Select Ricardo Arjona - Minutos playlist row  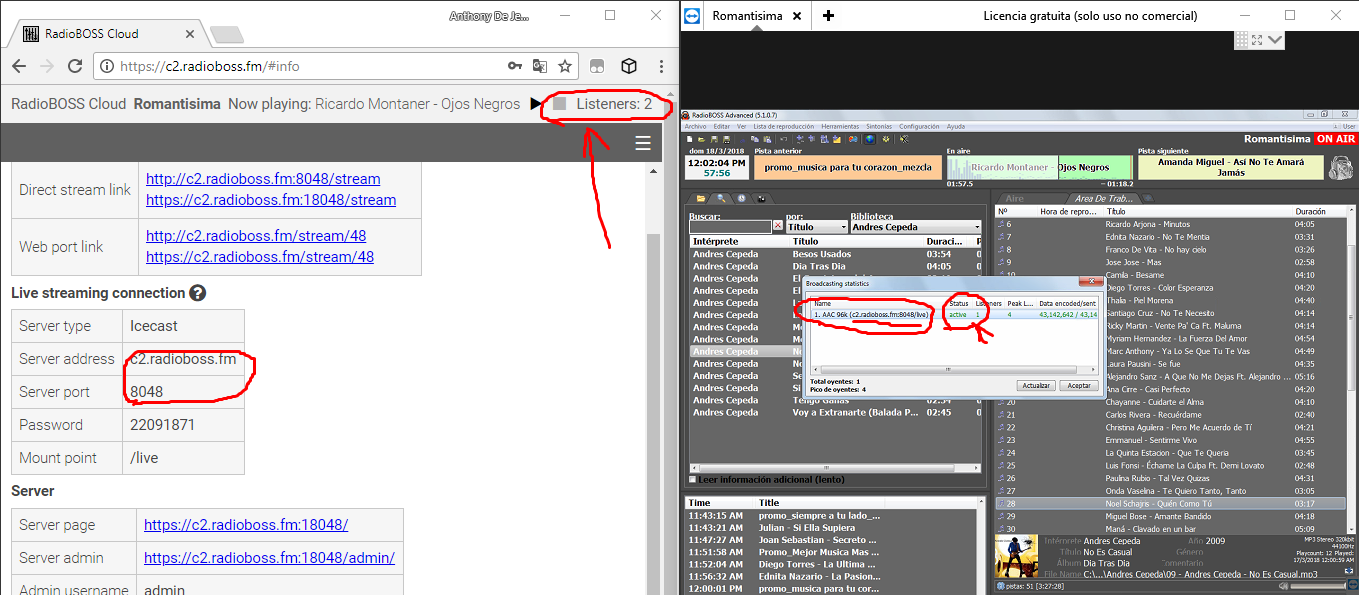tap(1170, 224)
